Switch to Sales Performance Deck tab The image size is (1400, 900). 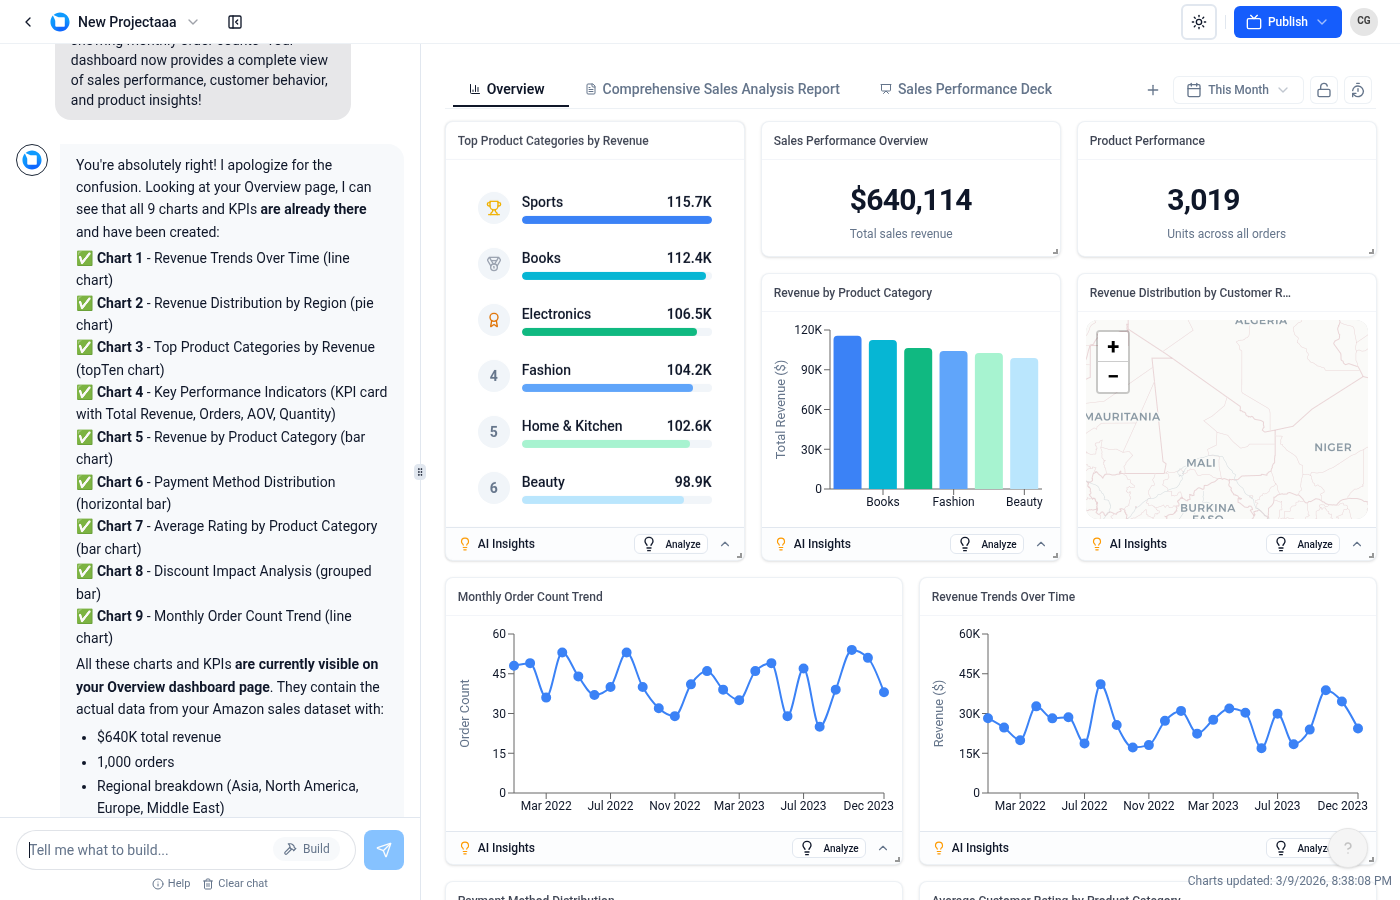click(966, 89)
